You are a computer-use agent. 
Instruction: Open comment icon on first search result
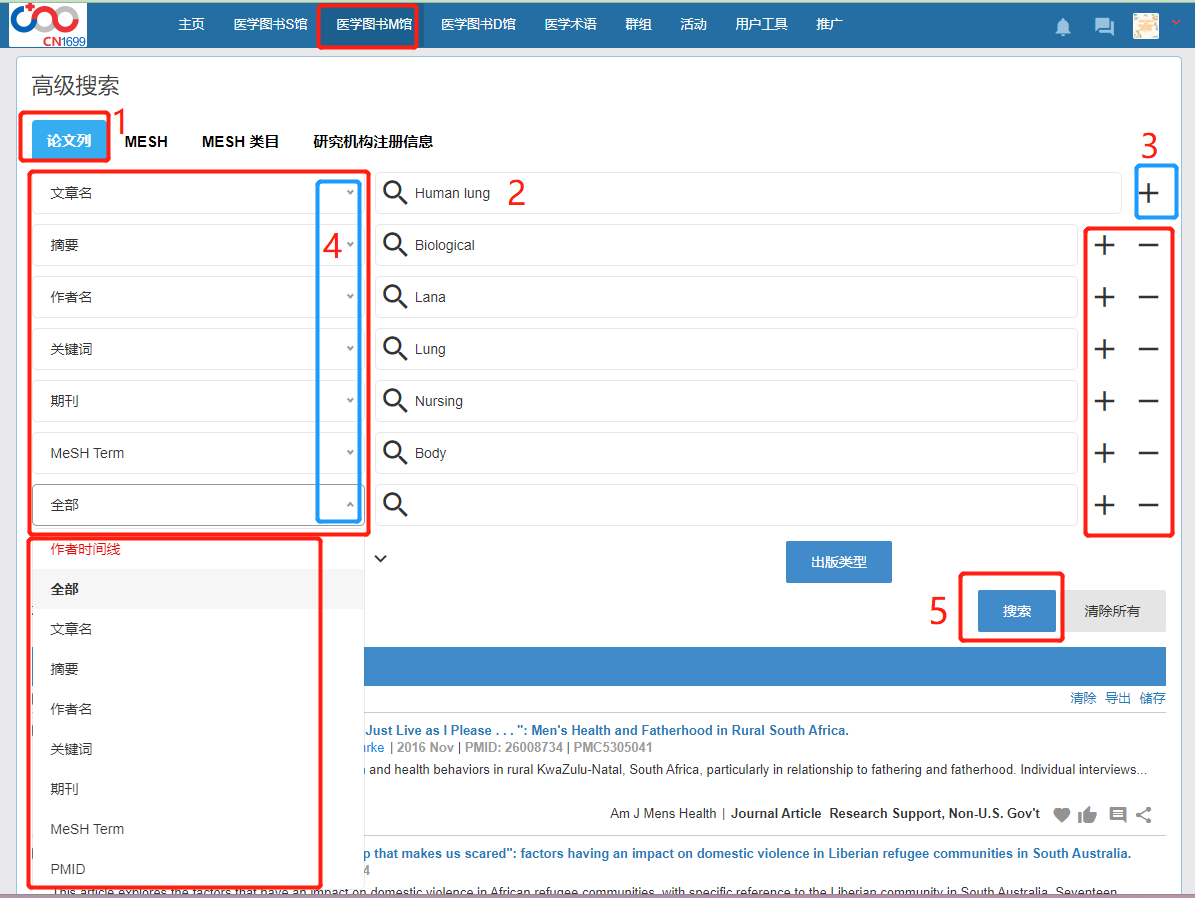pos(1117,814)
